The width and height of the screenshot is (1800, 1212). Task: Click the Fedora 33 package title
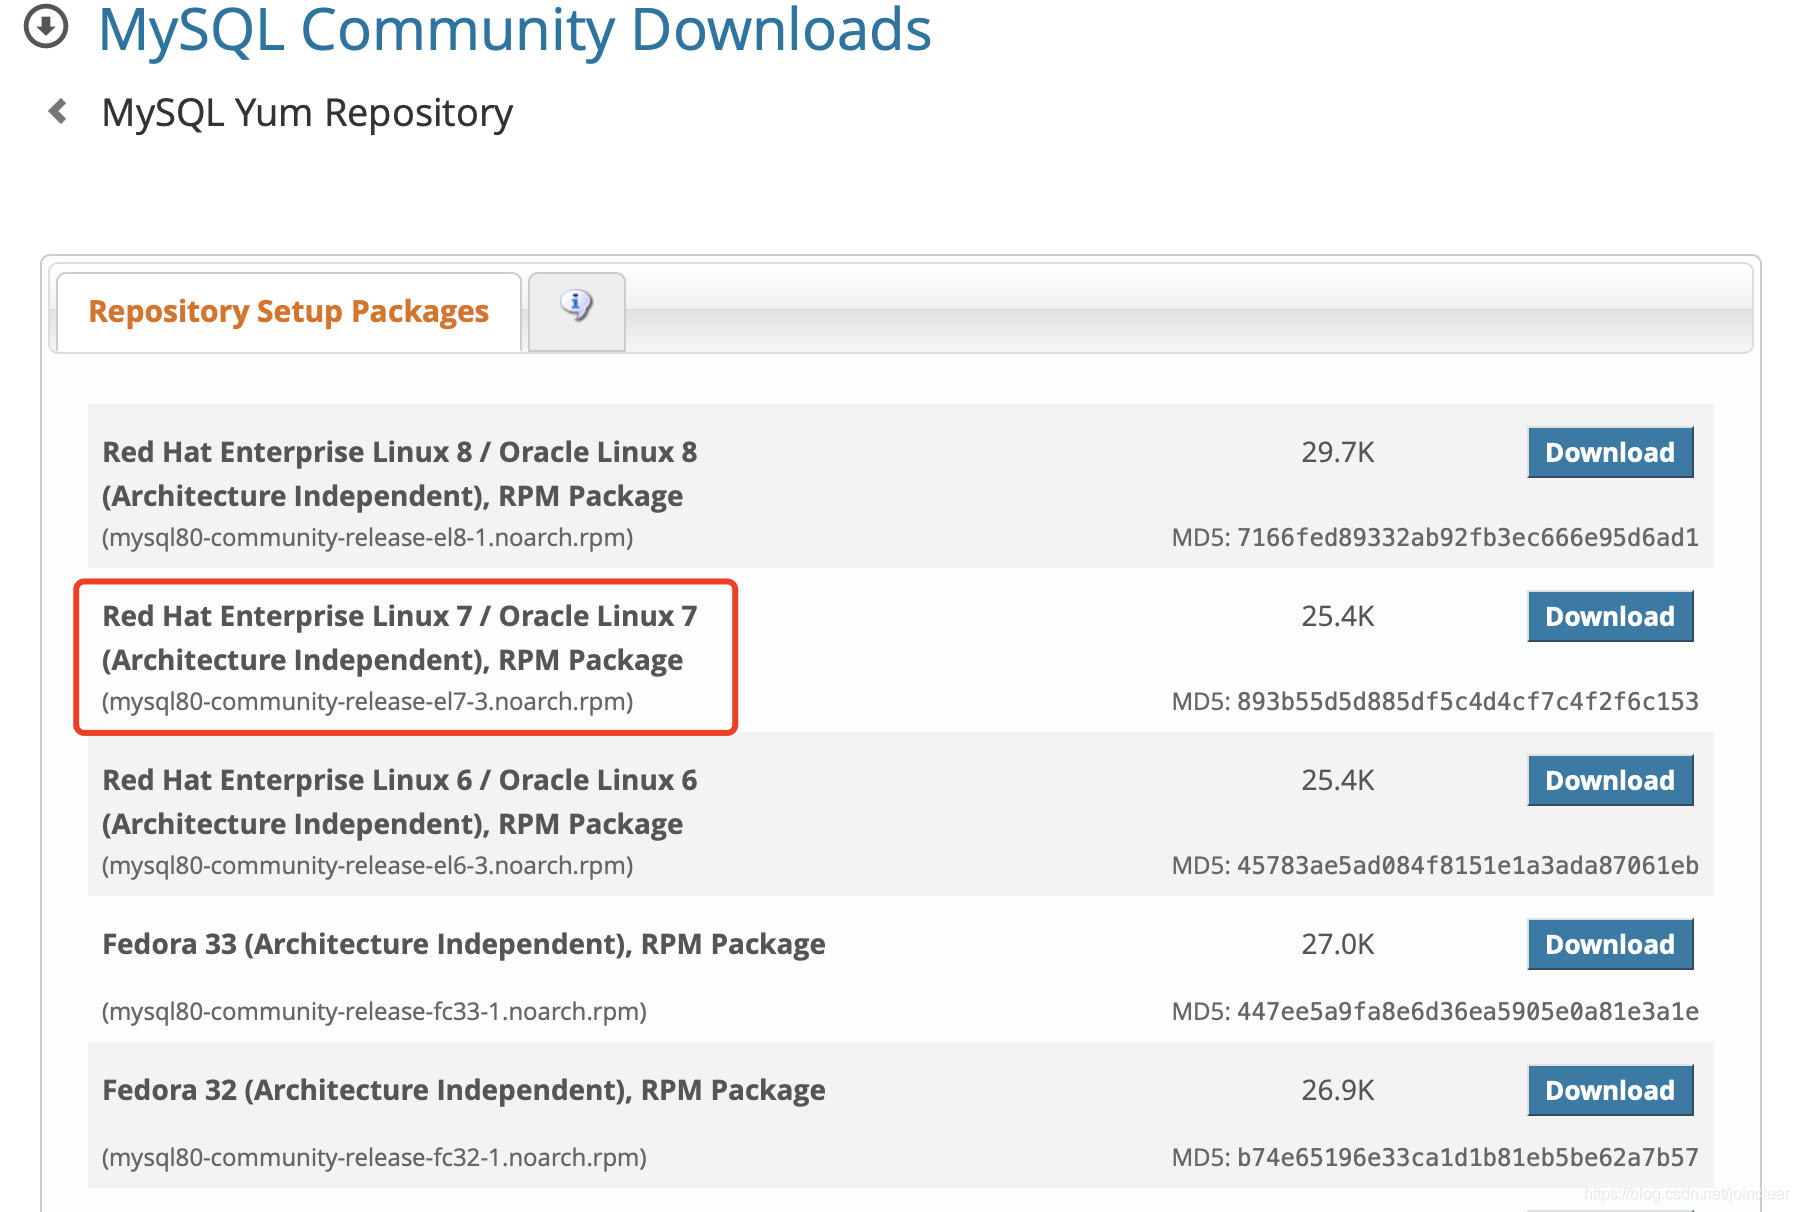click(464, 944)
